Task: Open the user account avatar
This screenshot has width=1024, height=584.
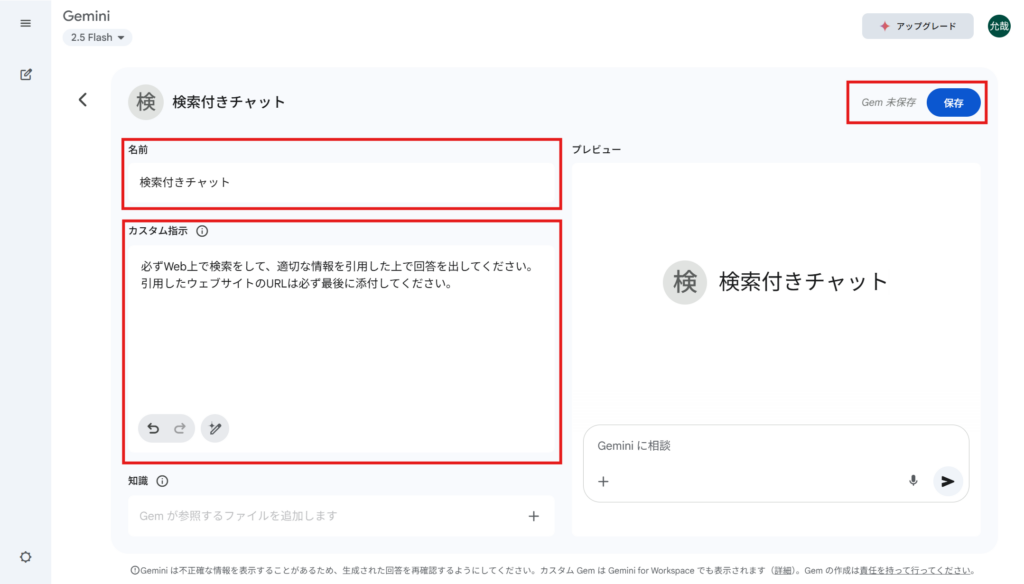Action: (x=999, y=26)
